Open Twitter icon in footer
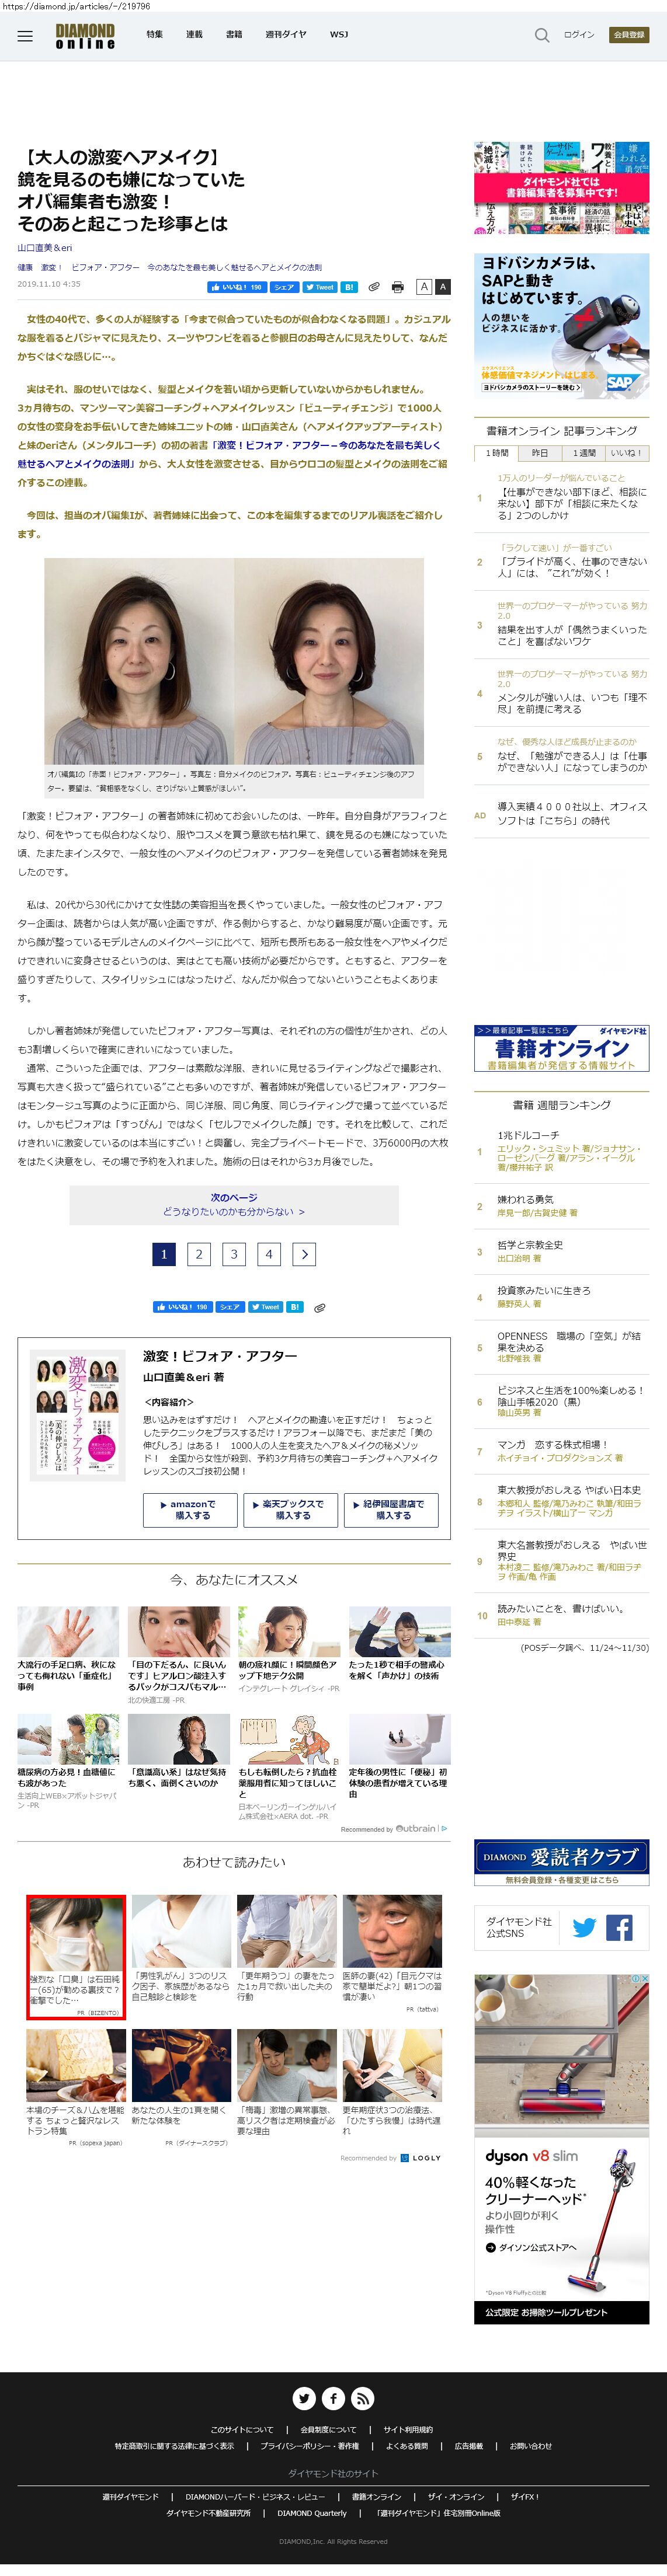Image resolution: width=667 pixels, height=2576 pixels. point(304,2398)
